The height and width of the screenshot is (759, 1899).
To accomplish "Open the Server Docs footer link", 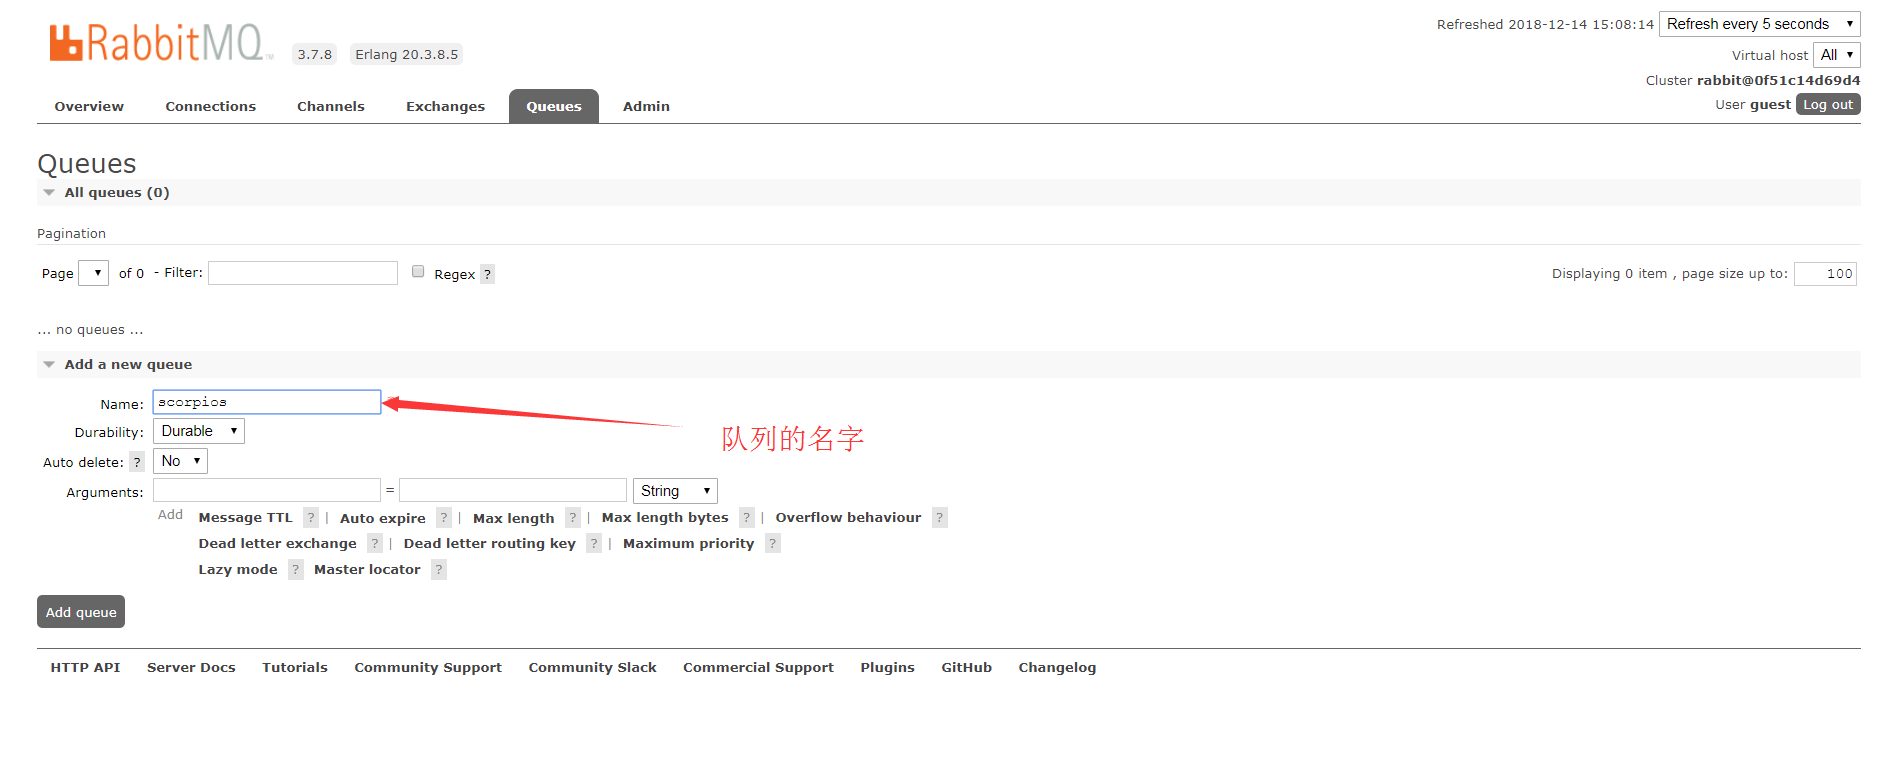I will tap(191, 667).
